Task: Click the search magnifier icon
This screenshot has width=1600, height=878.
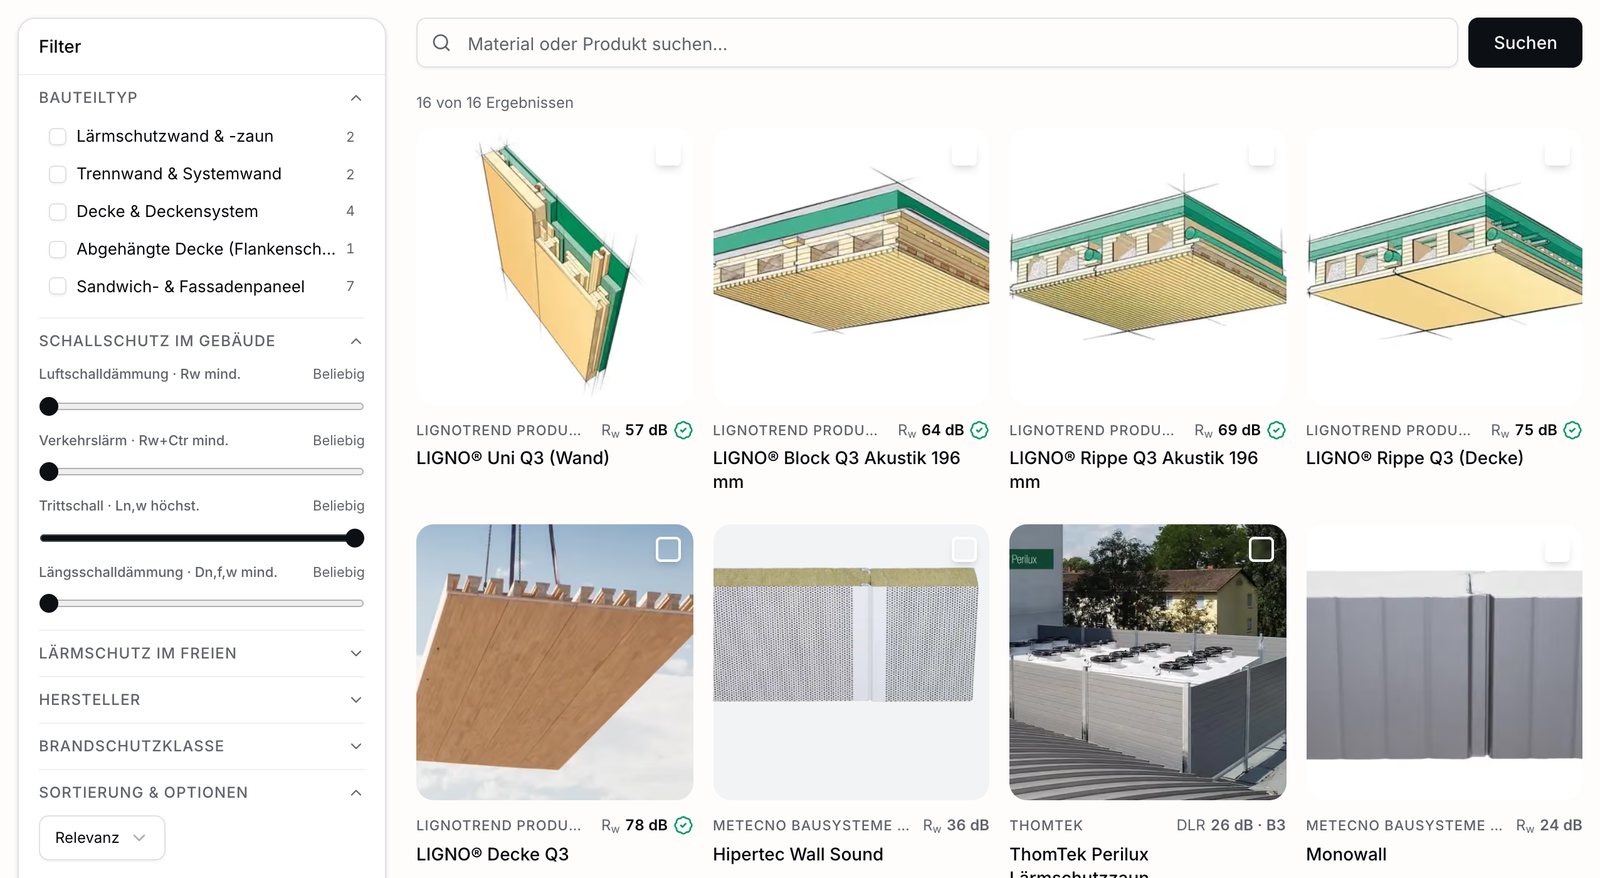Action: point(441,43)
